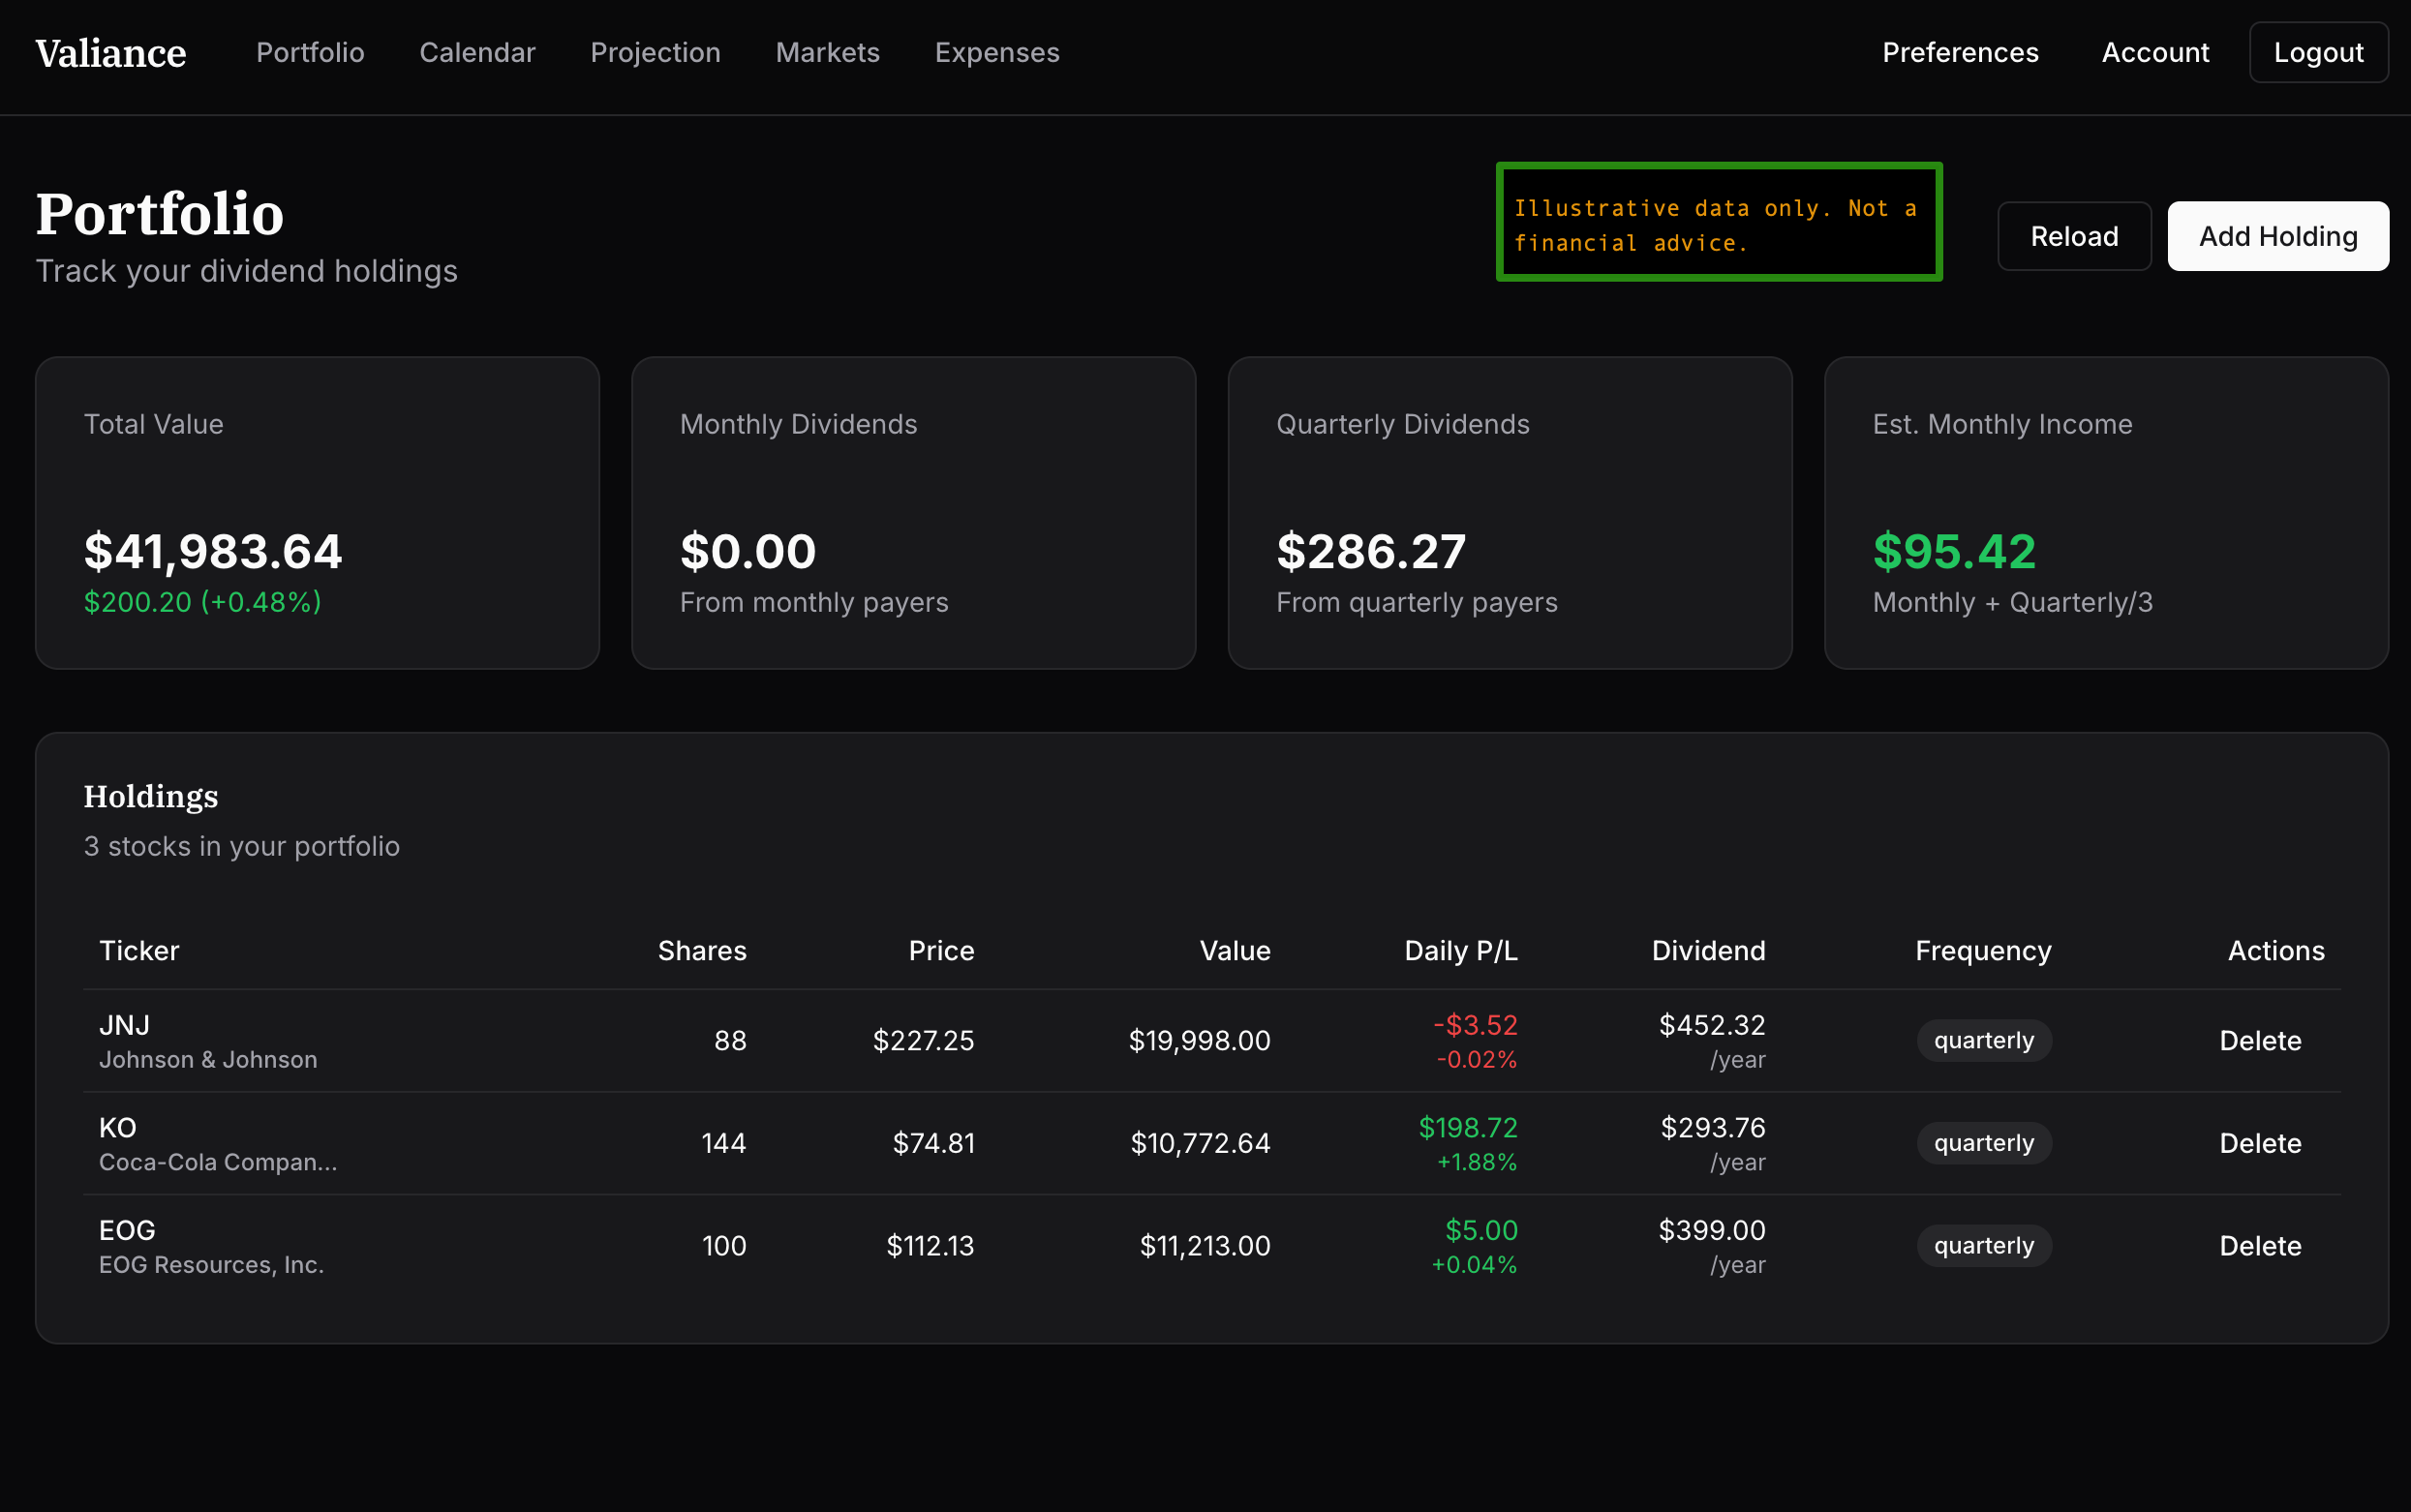Navigate to Expenses
Image resolution: width=2411 pixels, height=1512 pixels.
tap(996, 53)
